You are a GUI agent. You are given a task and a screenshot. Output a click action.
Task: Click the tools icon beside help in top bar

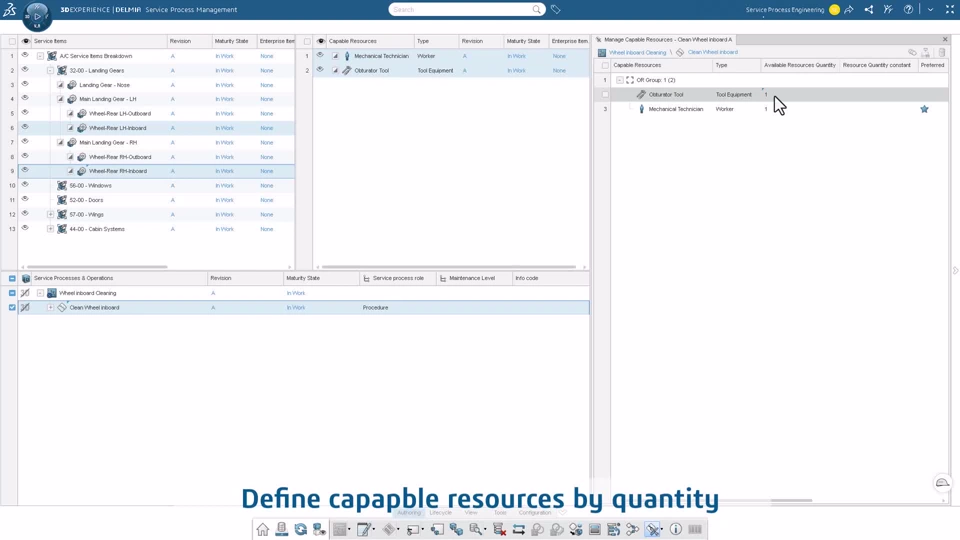(888, 9)
